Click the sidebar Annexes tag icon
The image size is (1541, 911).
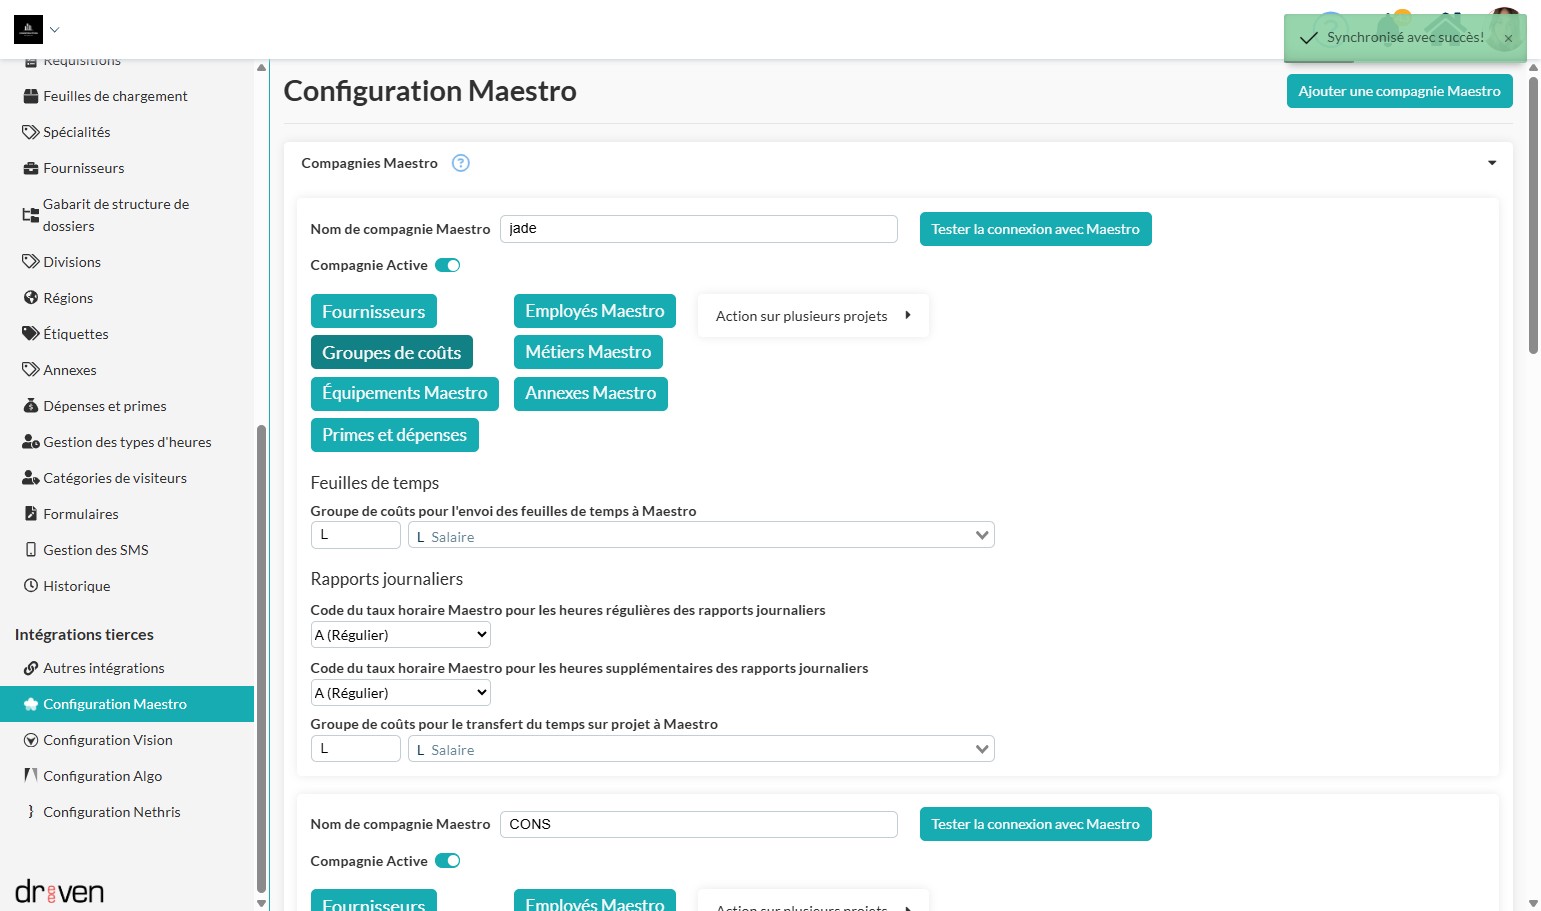31,370
